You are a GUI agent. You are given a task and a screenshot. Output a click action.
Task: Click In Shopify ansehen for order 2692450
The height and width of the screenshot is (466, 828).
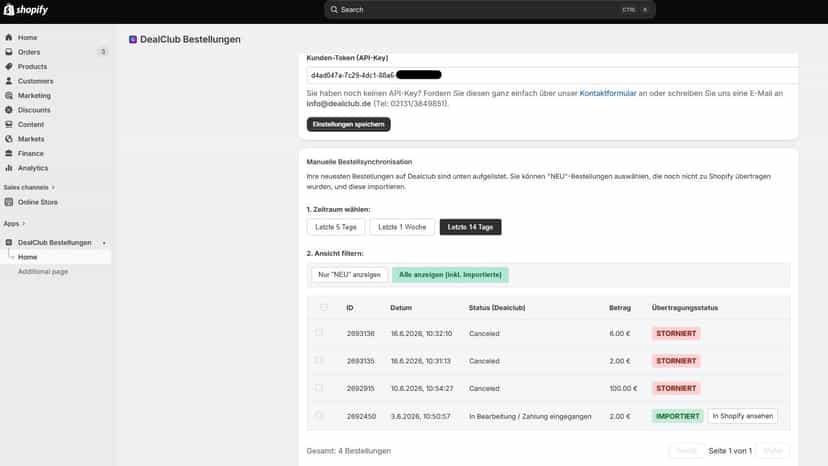742,416
